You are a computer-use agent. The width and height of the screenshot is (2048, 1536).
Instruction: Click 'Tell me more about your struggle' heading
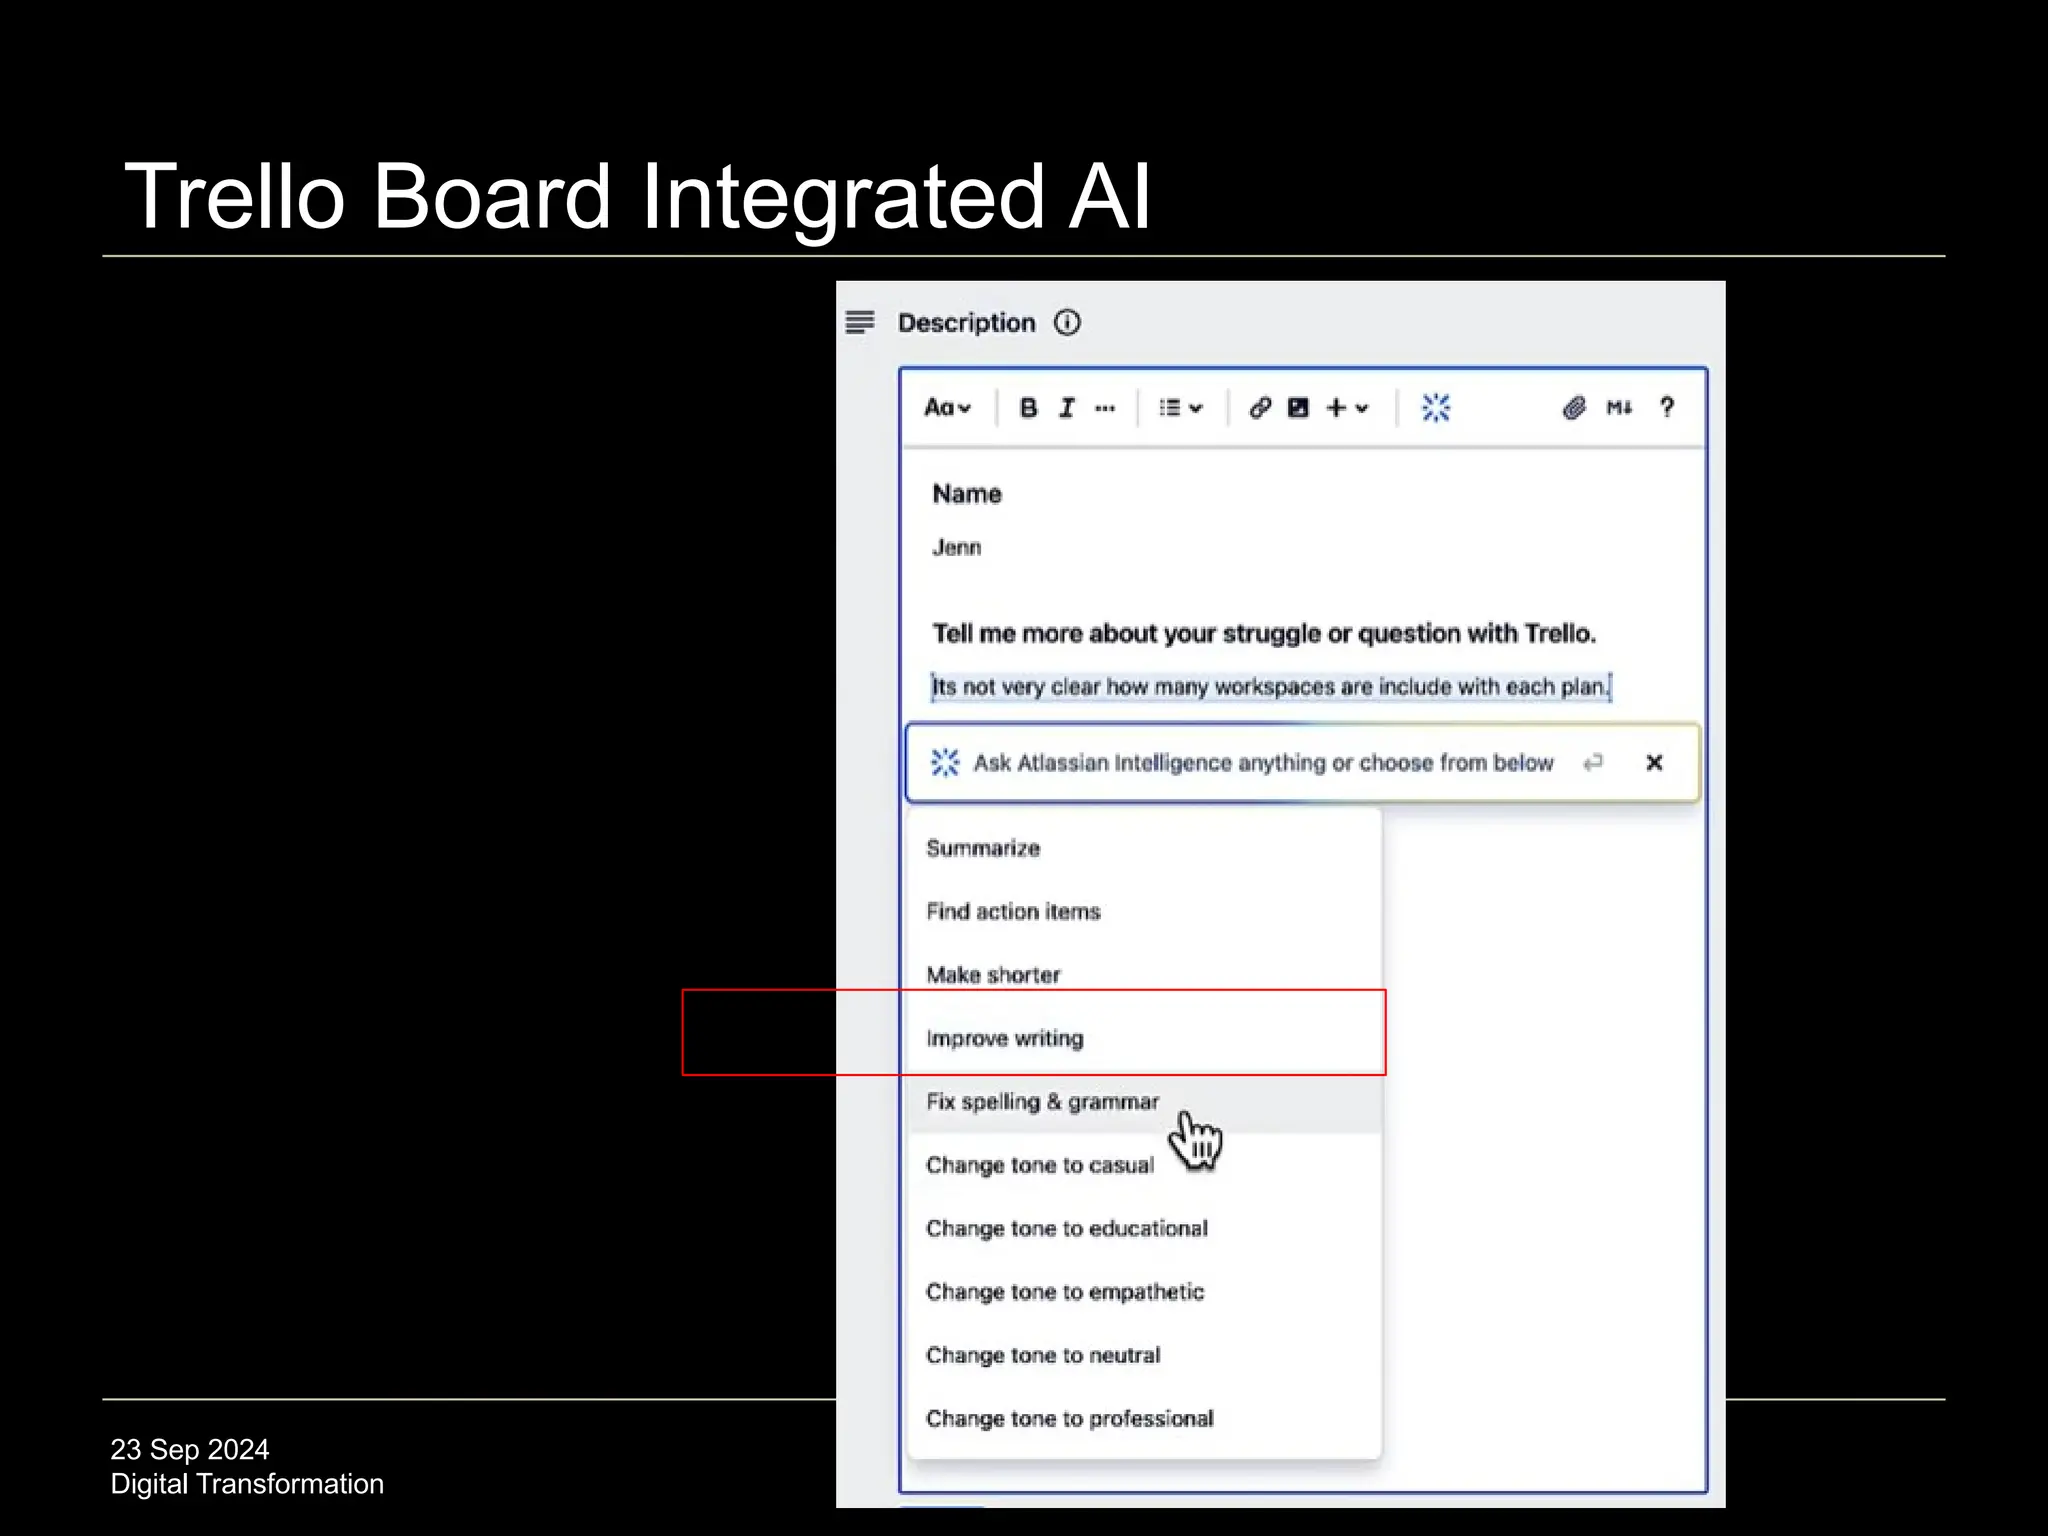pos(1264,634)
